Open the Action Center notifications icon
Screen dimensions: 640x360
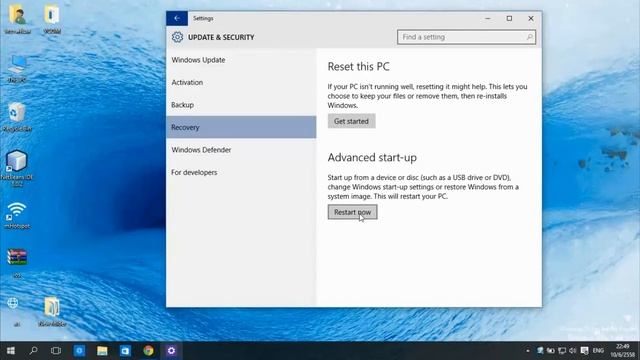pos(584,351)
